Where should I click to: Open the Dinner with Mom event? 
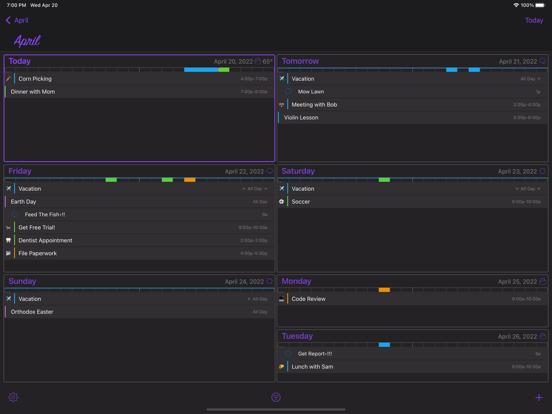pyautogui.click(x=139, y=92)
